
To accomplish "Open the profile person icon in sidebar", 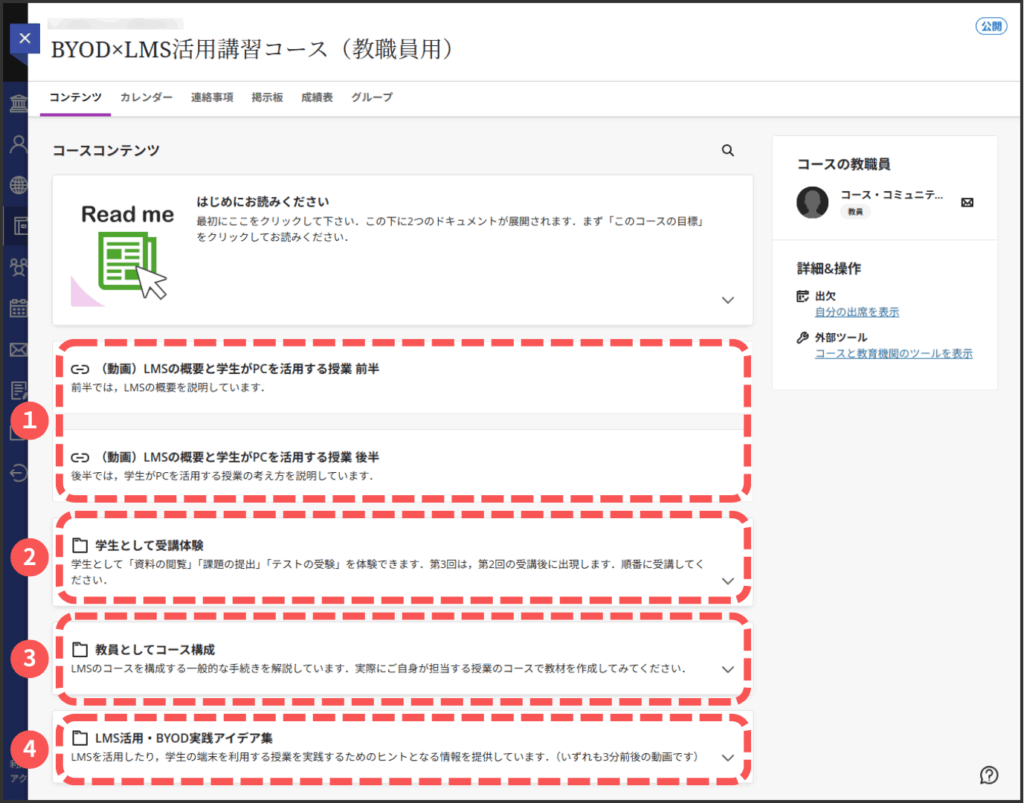I will (18, 143).
